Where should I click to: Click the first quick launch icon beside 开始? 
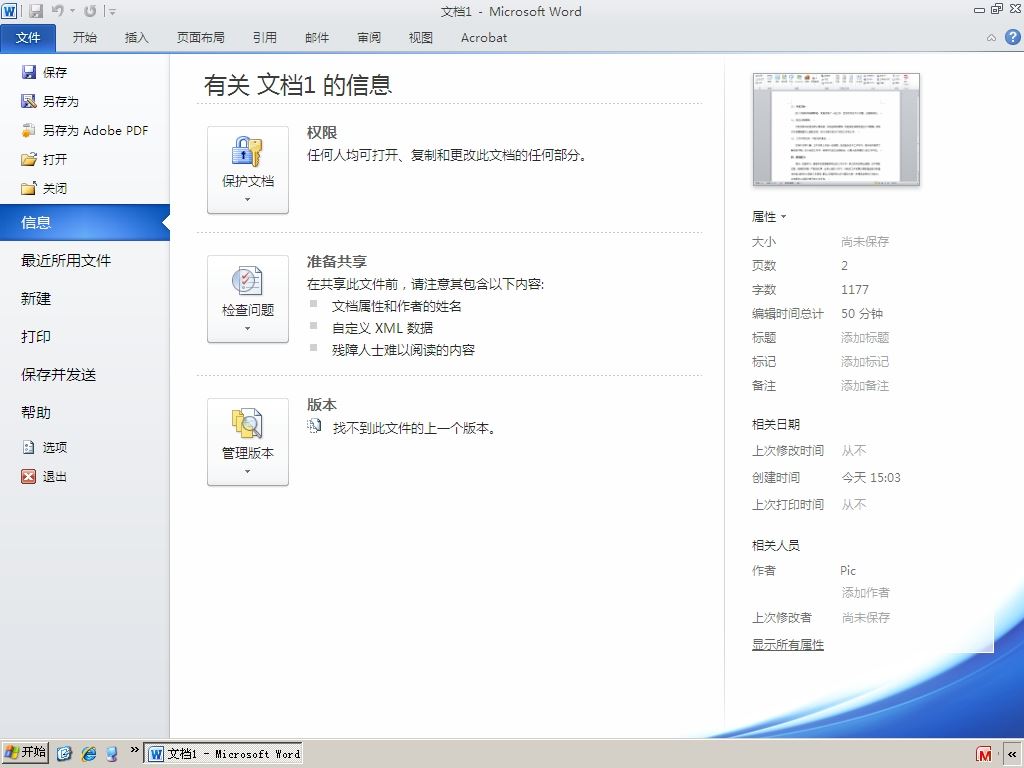point(64,754)
